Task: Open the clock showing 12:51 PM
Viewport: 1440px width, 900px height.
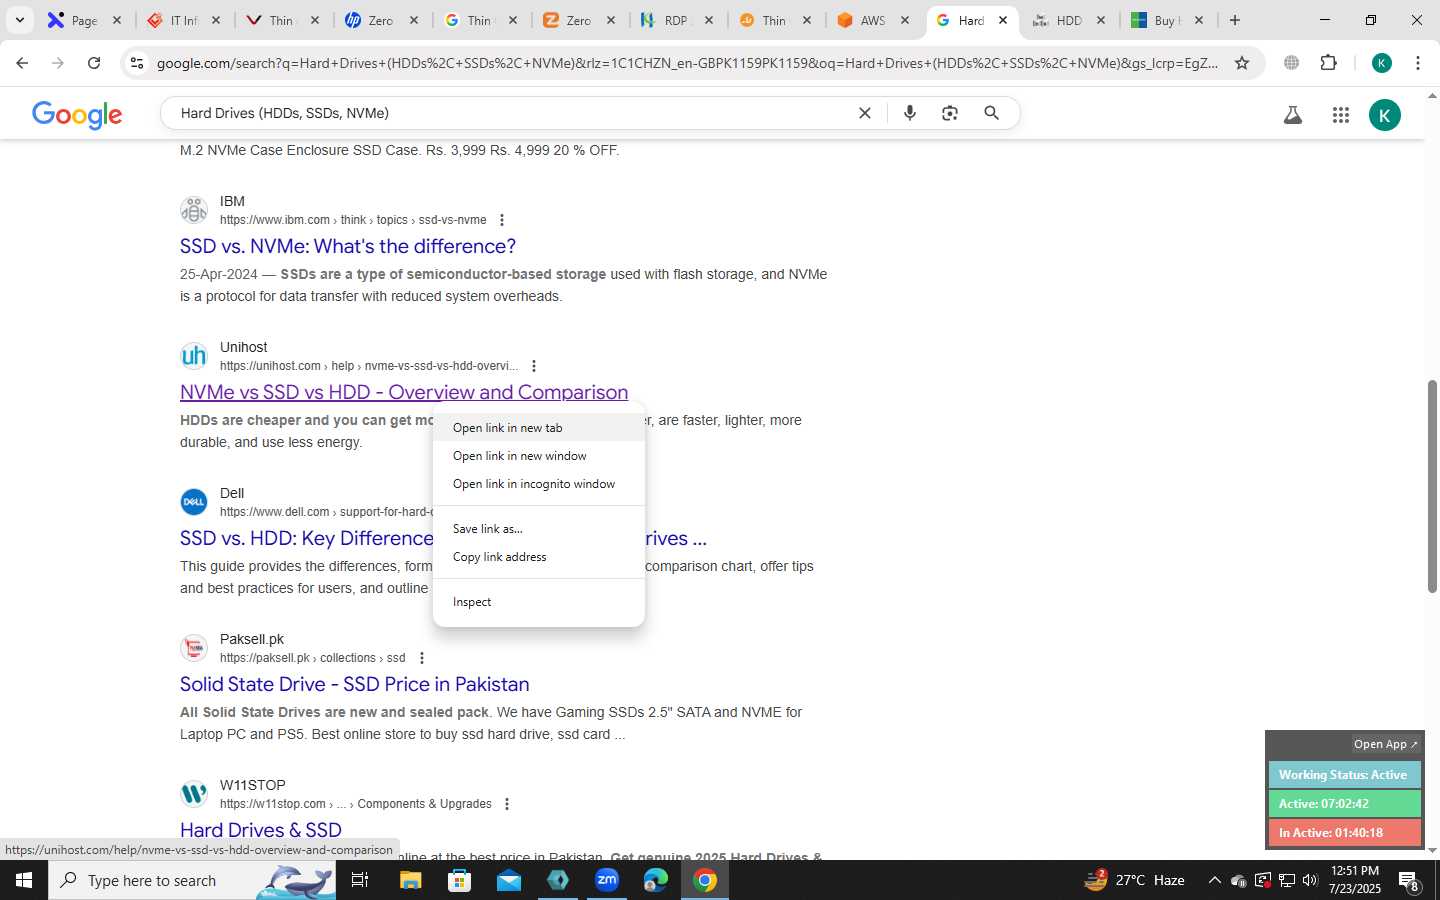Action: click(1355, 880)
